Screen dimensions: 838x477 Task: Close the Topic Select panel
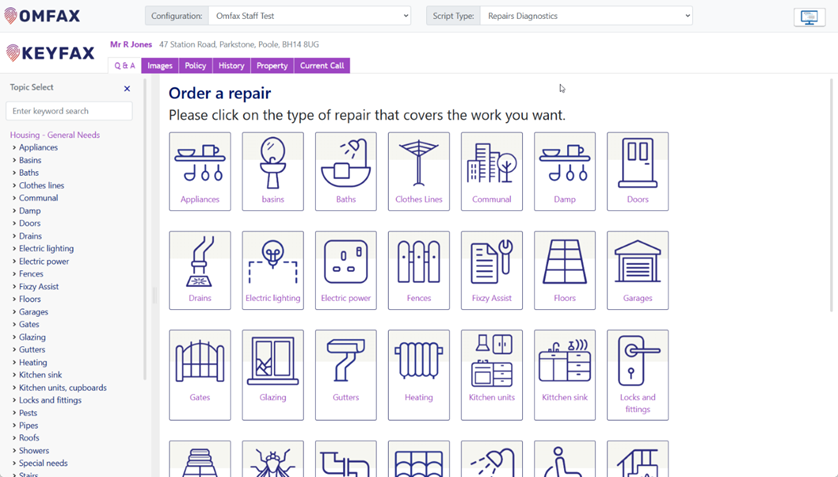(127, 89)
